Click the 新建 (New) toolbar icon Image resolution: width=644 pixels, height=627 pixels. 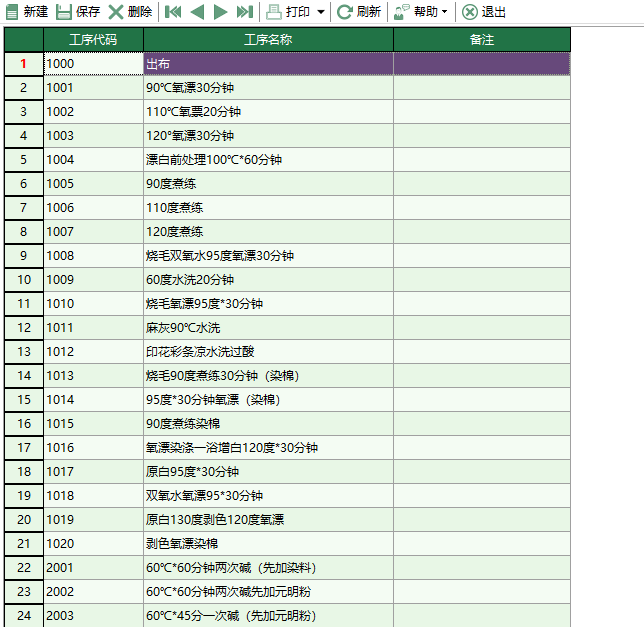13,12
